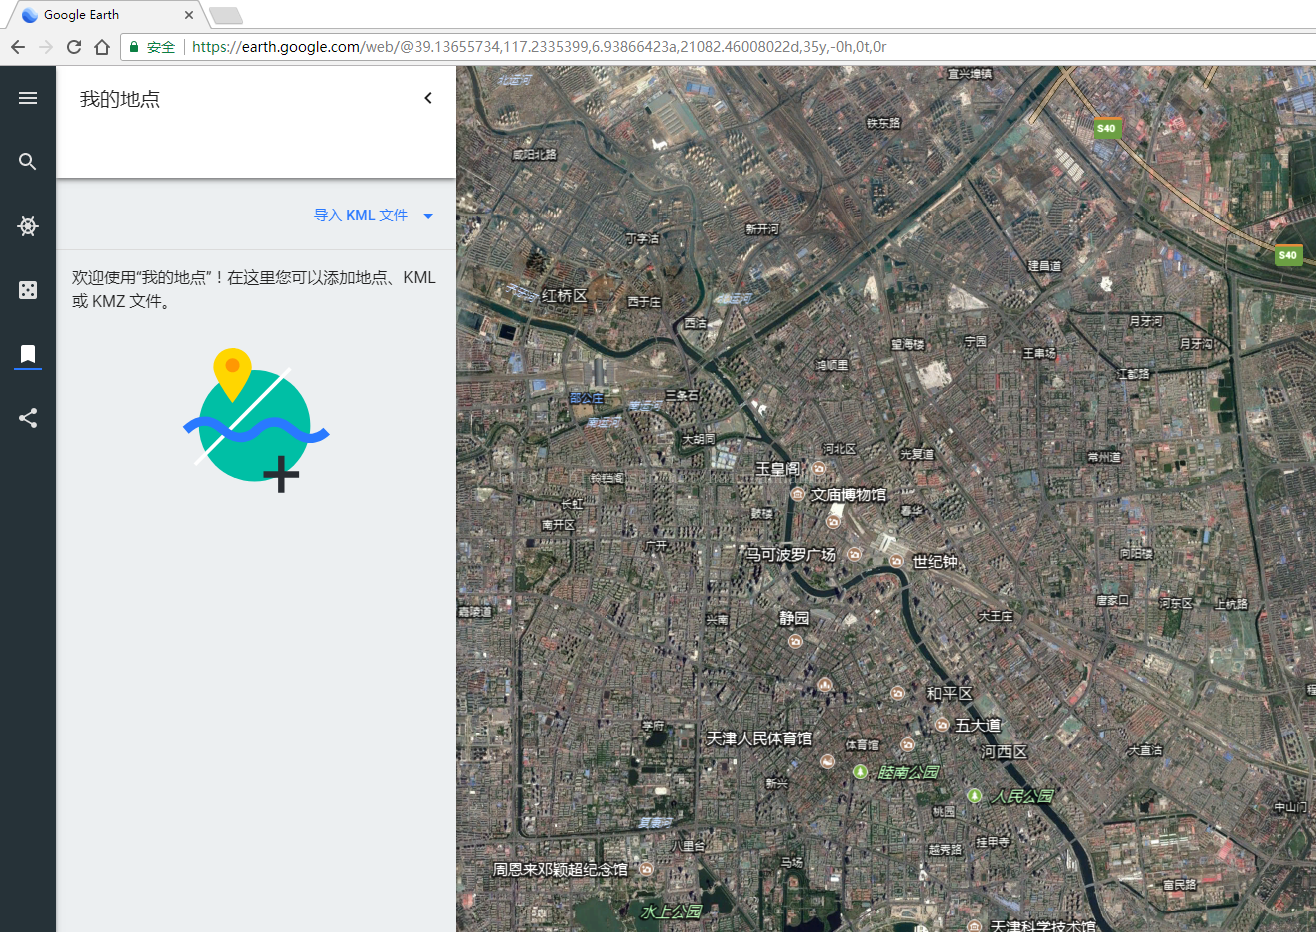
Task: Click the 红桥区 district label
Action: coord(565,296)
